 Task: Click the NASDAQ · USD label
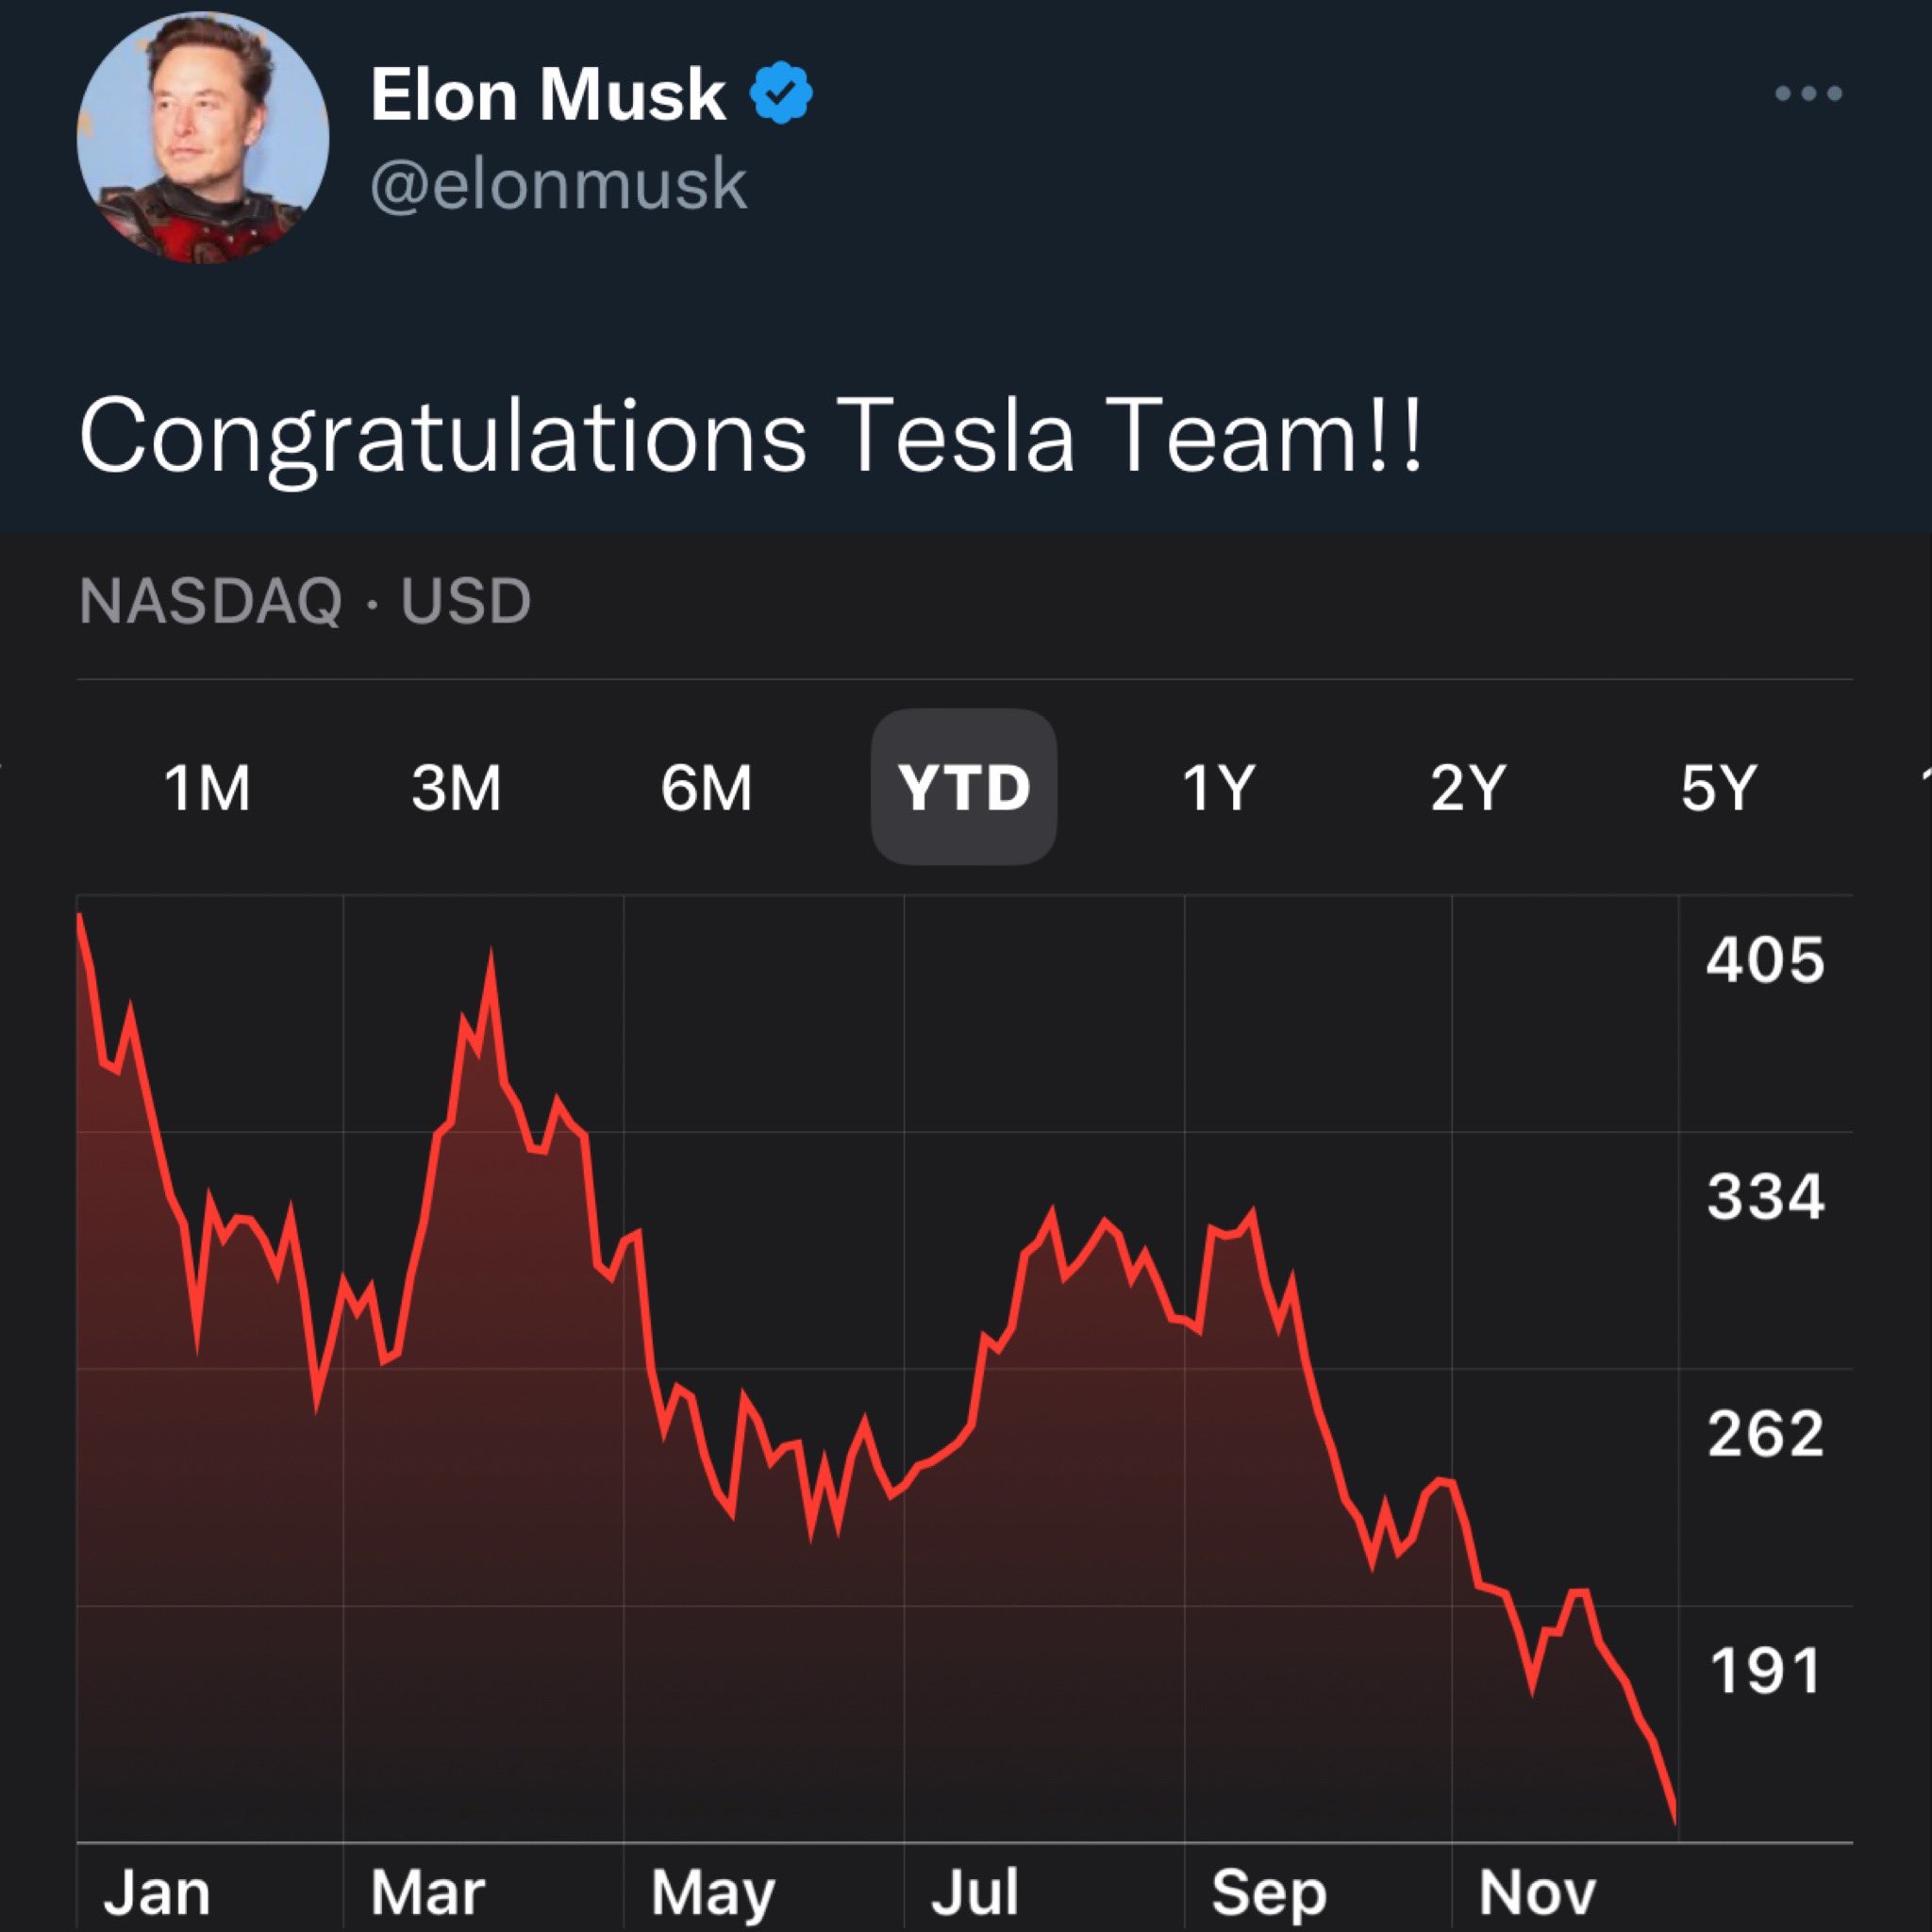pos(305,601)
